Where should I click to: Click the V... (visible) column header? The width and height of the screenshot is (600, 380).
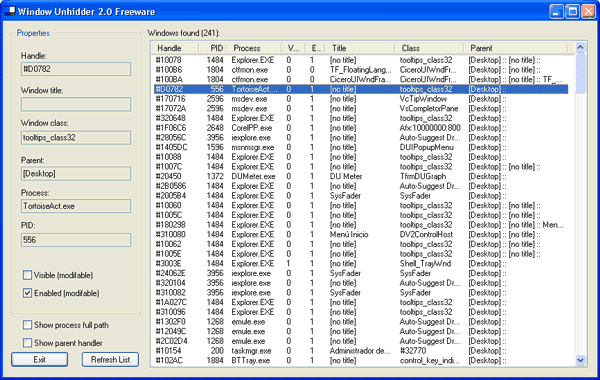point(293,48)
